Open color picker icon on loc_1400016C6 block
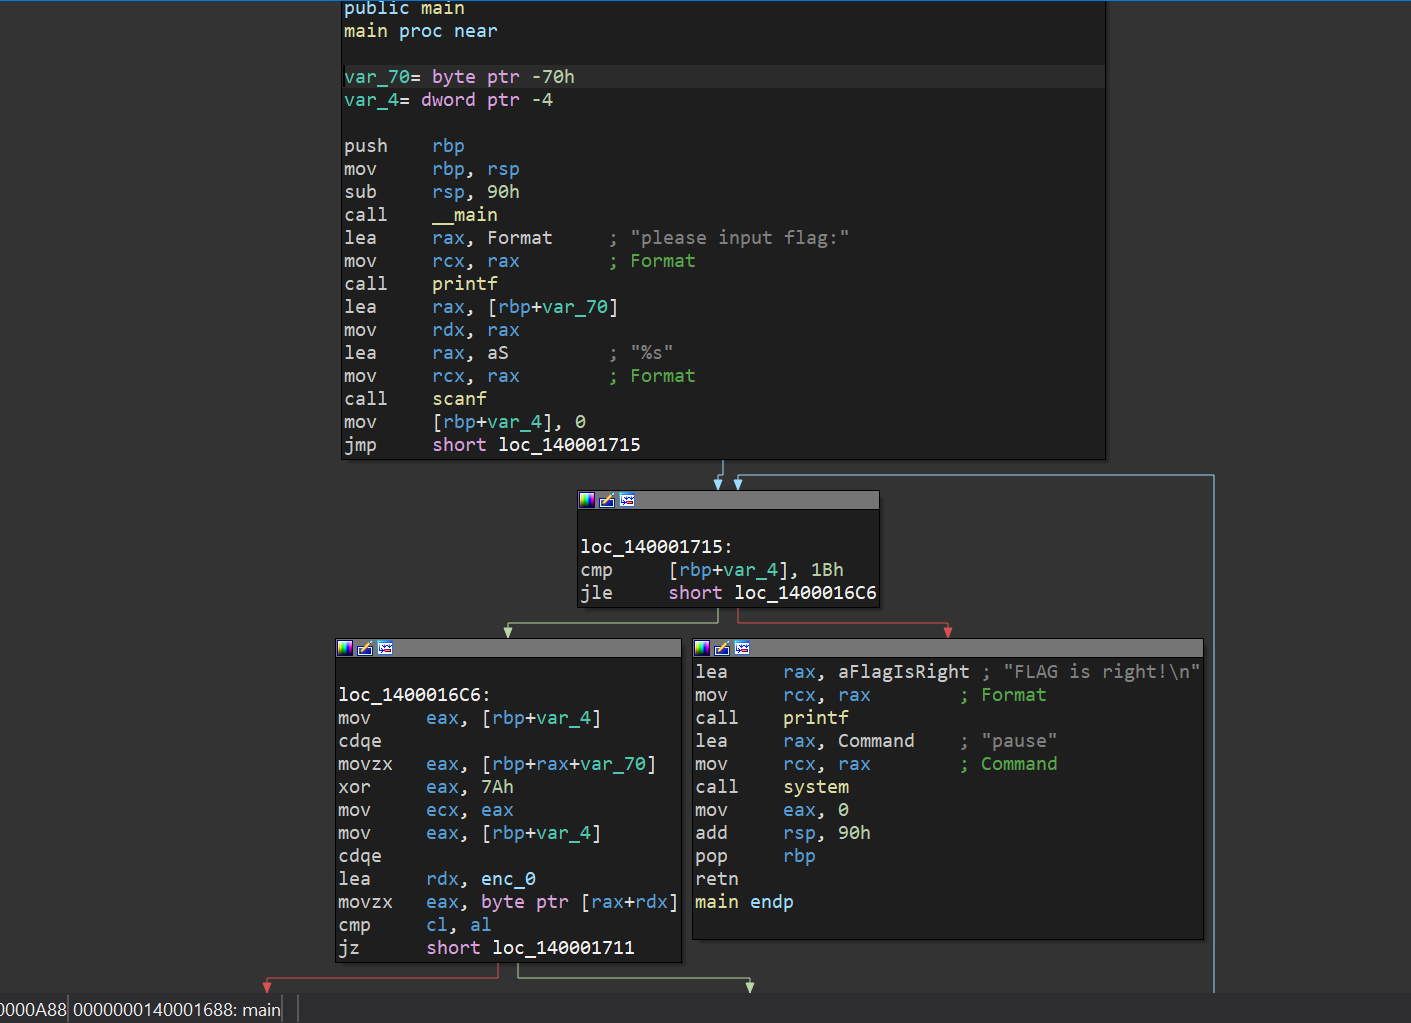Screen dimensions: 1411x1023 (x=345, y=648)
